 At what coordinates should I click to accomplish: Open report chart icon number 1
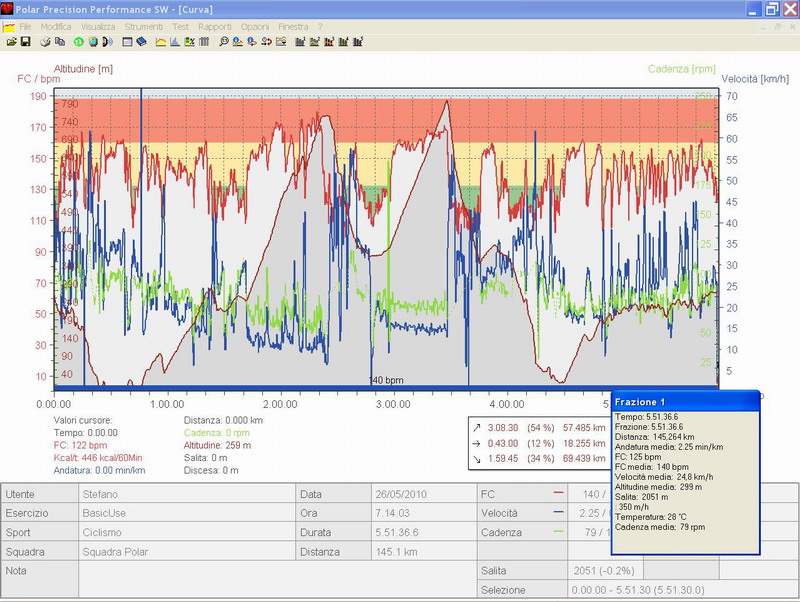(x=300, y=42)
